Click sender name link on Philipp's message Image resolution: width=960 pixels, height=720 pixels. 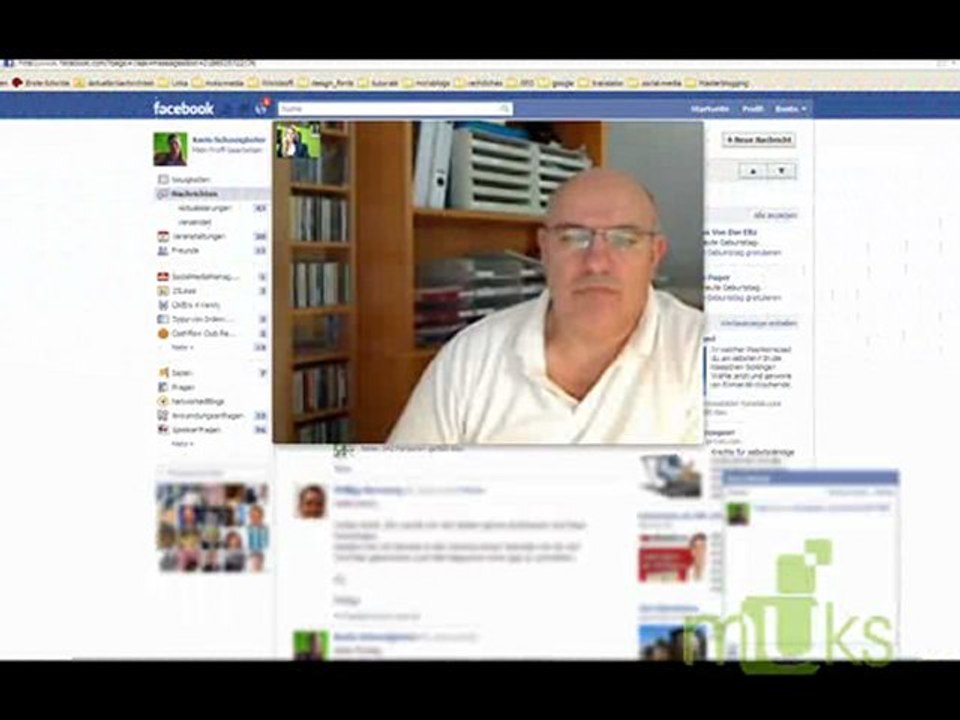click(x=368, y=490)
